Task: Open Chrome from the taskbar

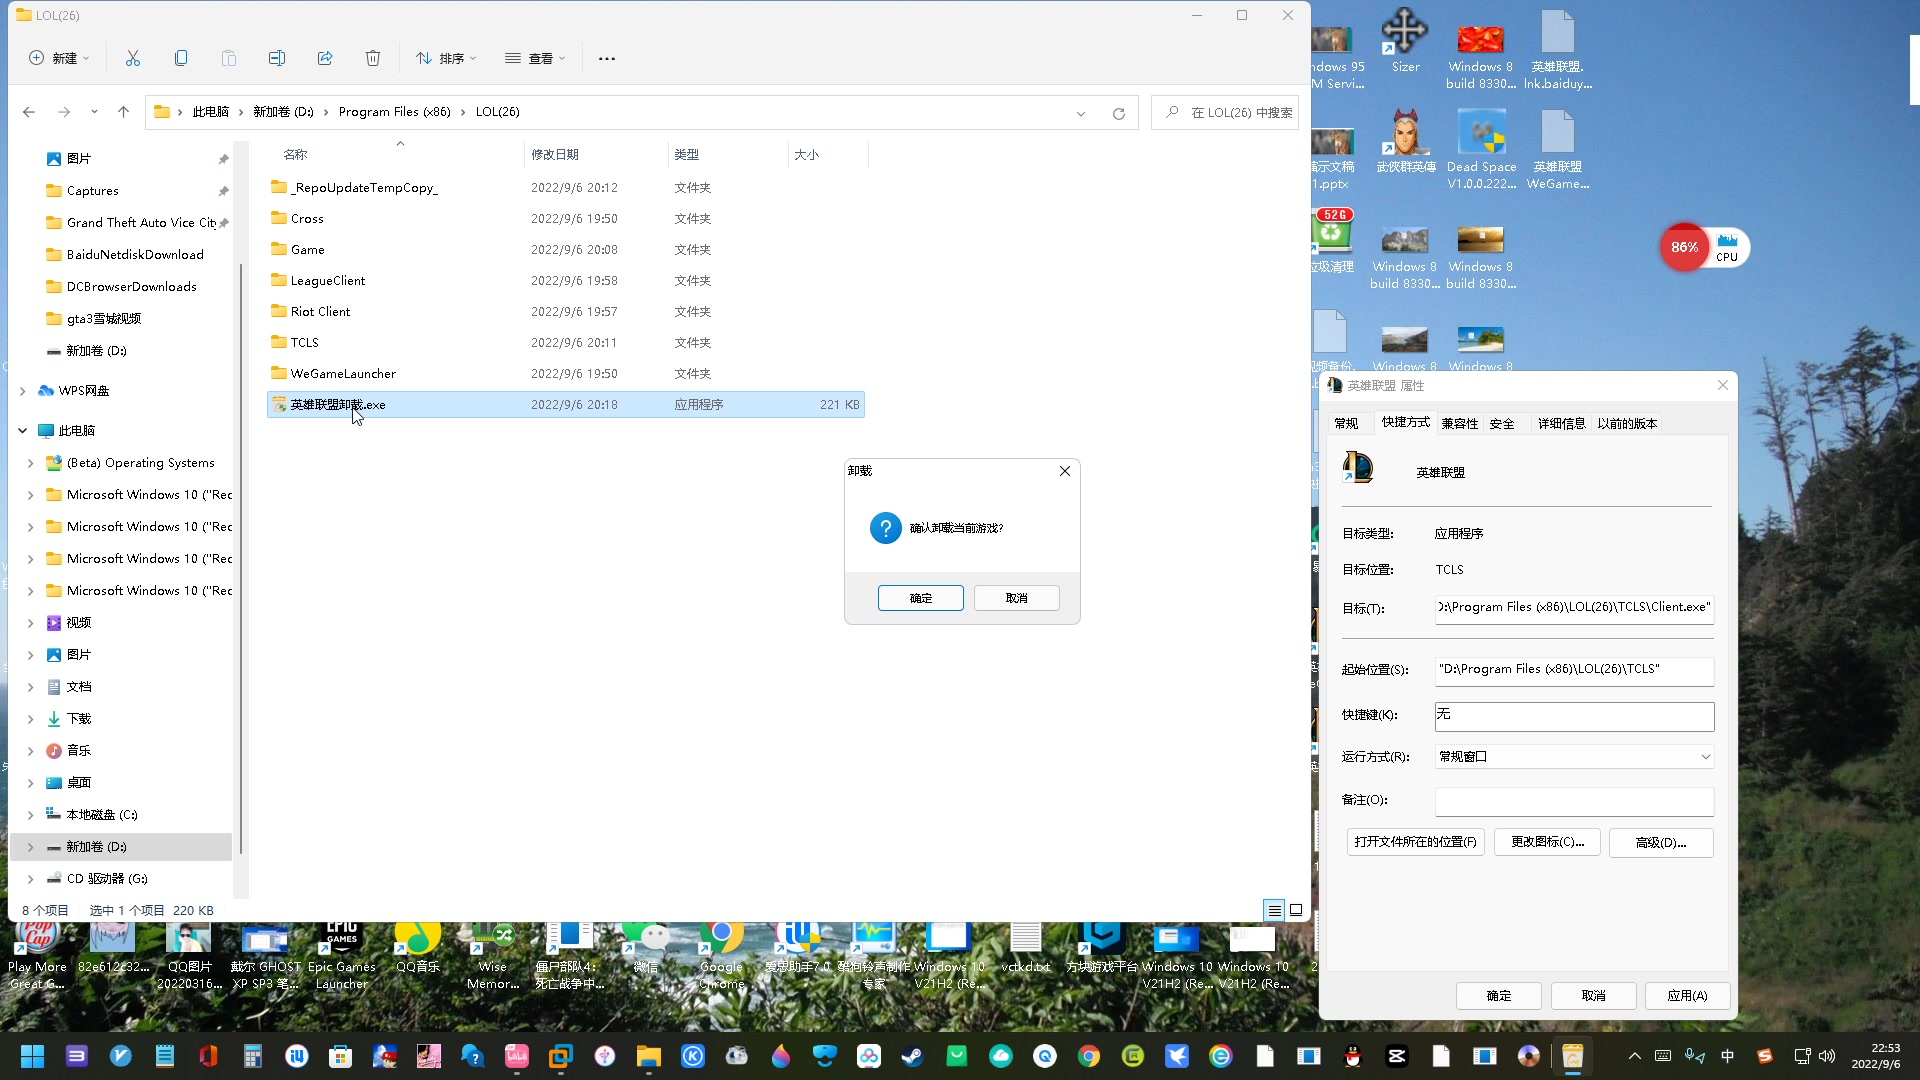Action: pos(1089,1056)
